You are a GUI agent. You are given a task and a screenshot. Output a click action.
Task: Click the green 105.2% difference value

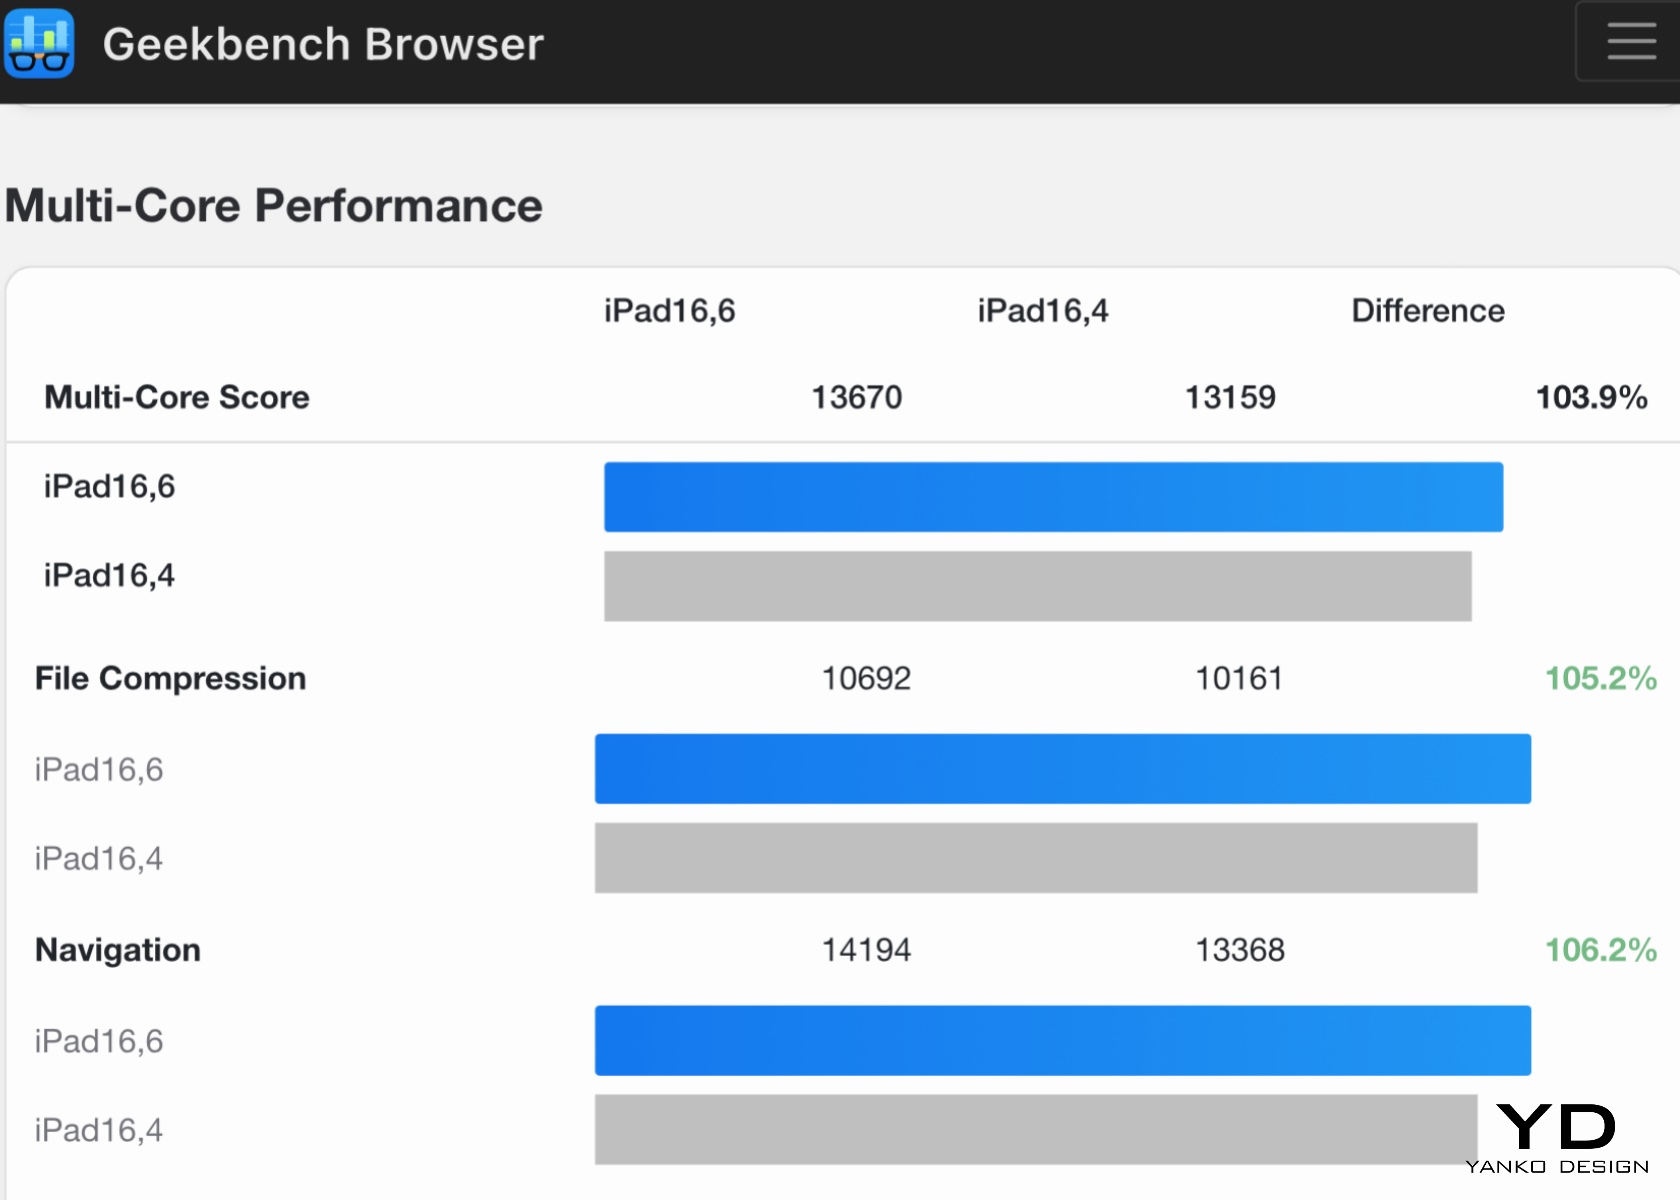1600,678
